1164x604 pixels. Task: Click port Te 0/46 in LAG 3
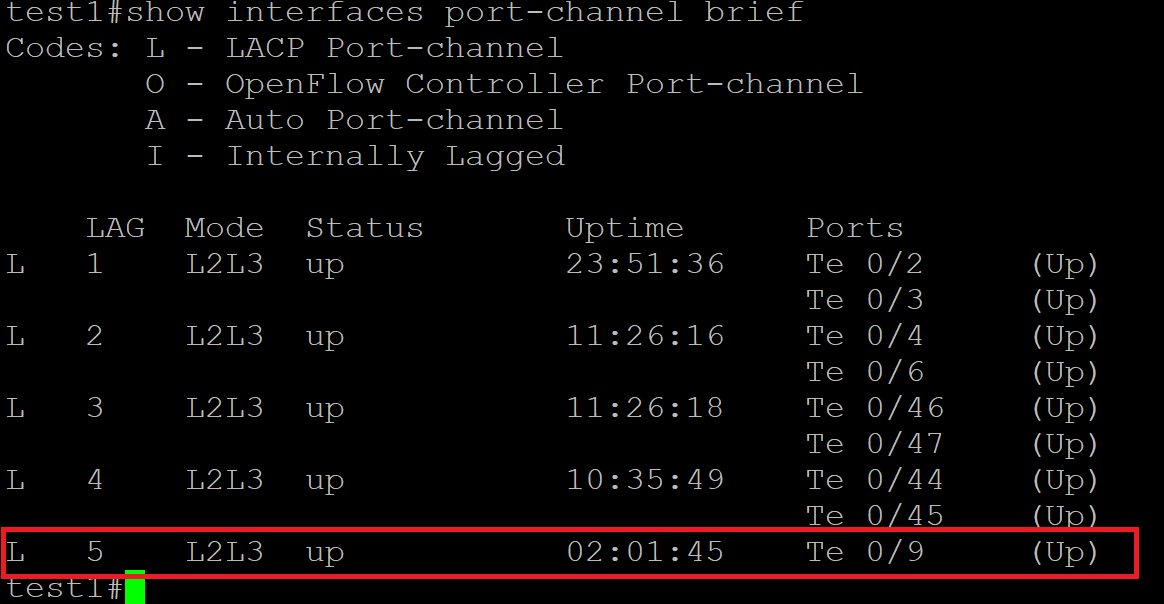[875, 408]
